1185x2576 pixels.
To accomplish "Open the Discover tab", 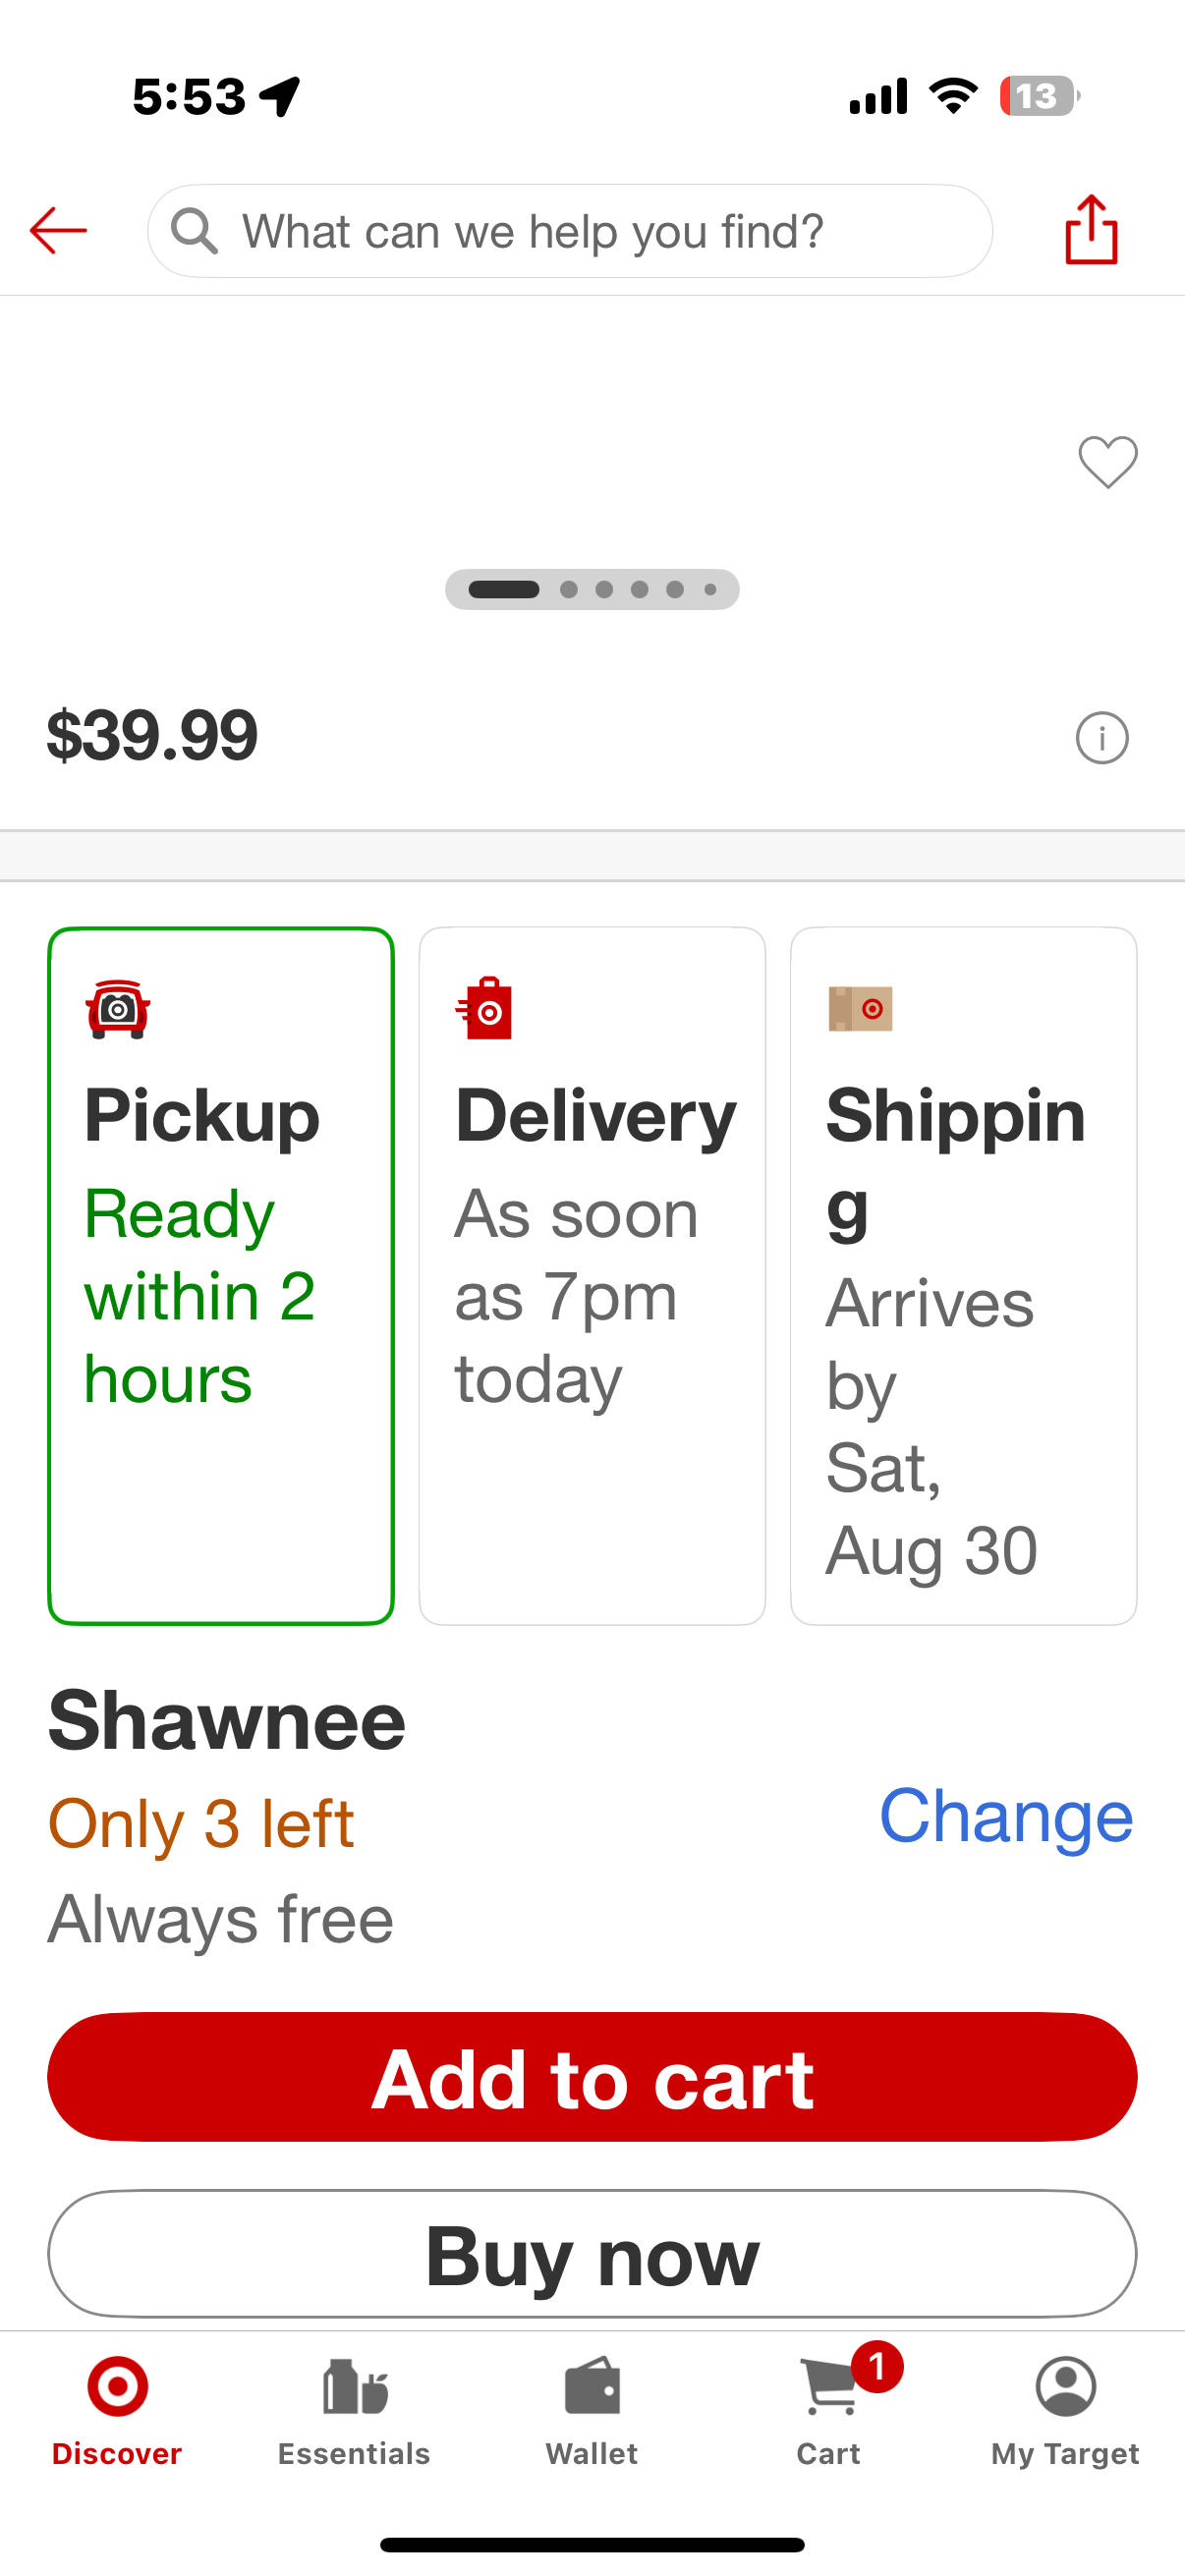I will pos(117,2412).
